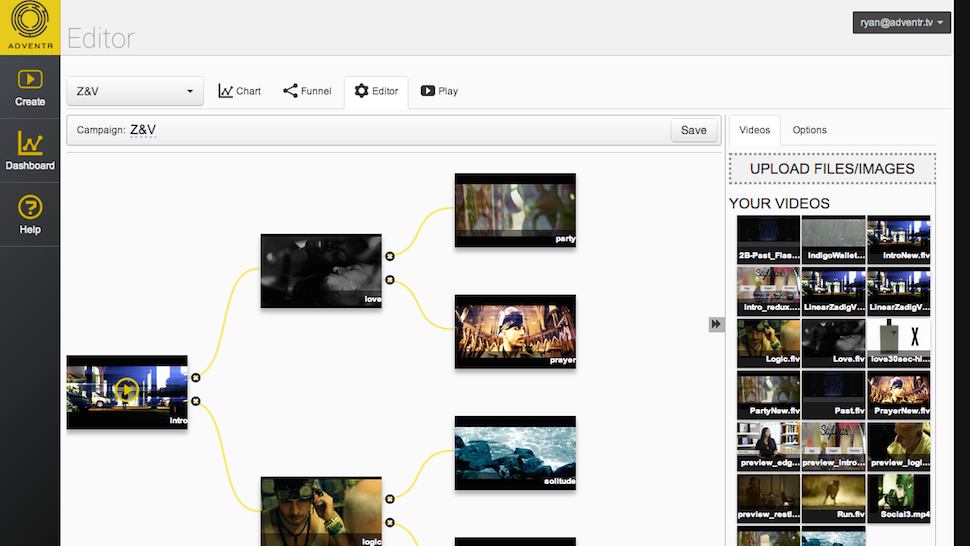Pick the IndigoWallet video
Image resolution: width=970 pixels, height=546 pixels.
click(x=833, y=240)
